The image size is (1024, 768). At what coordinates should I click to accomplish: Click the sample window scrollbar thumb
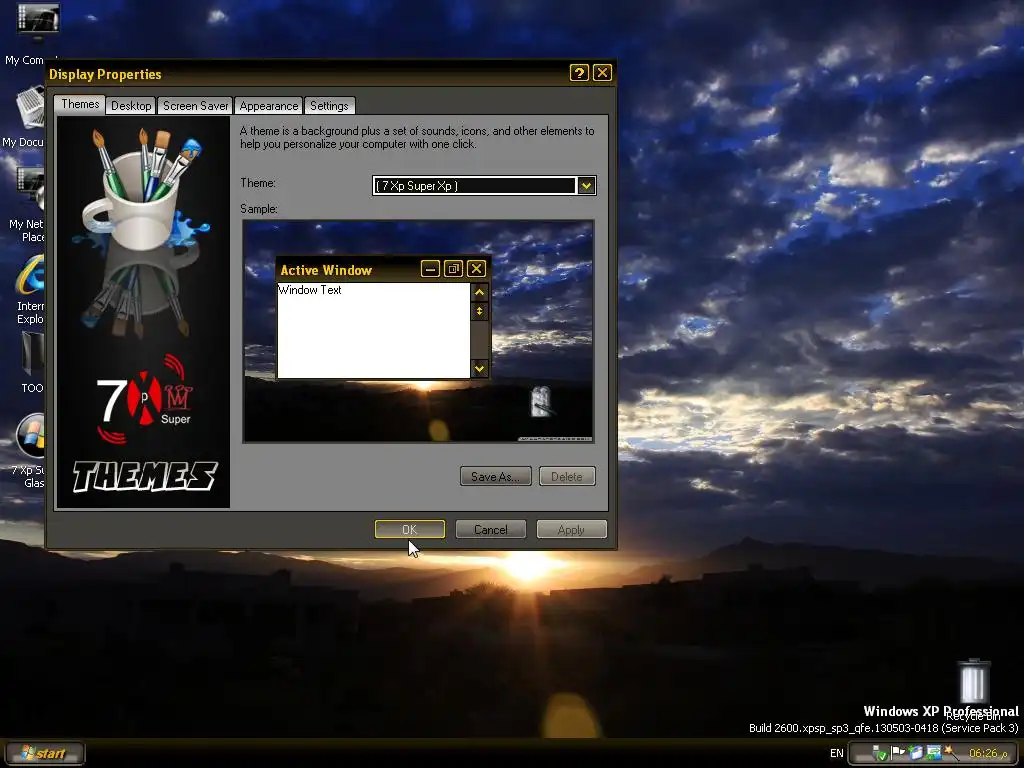[480, 312]
